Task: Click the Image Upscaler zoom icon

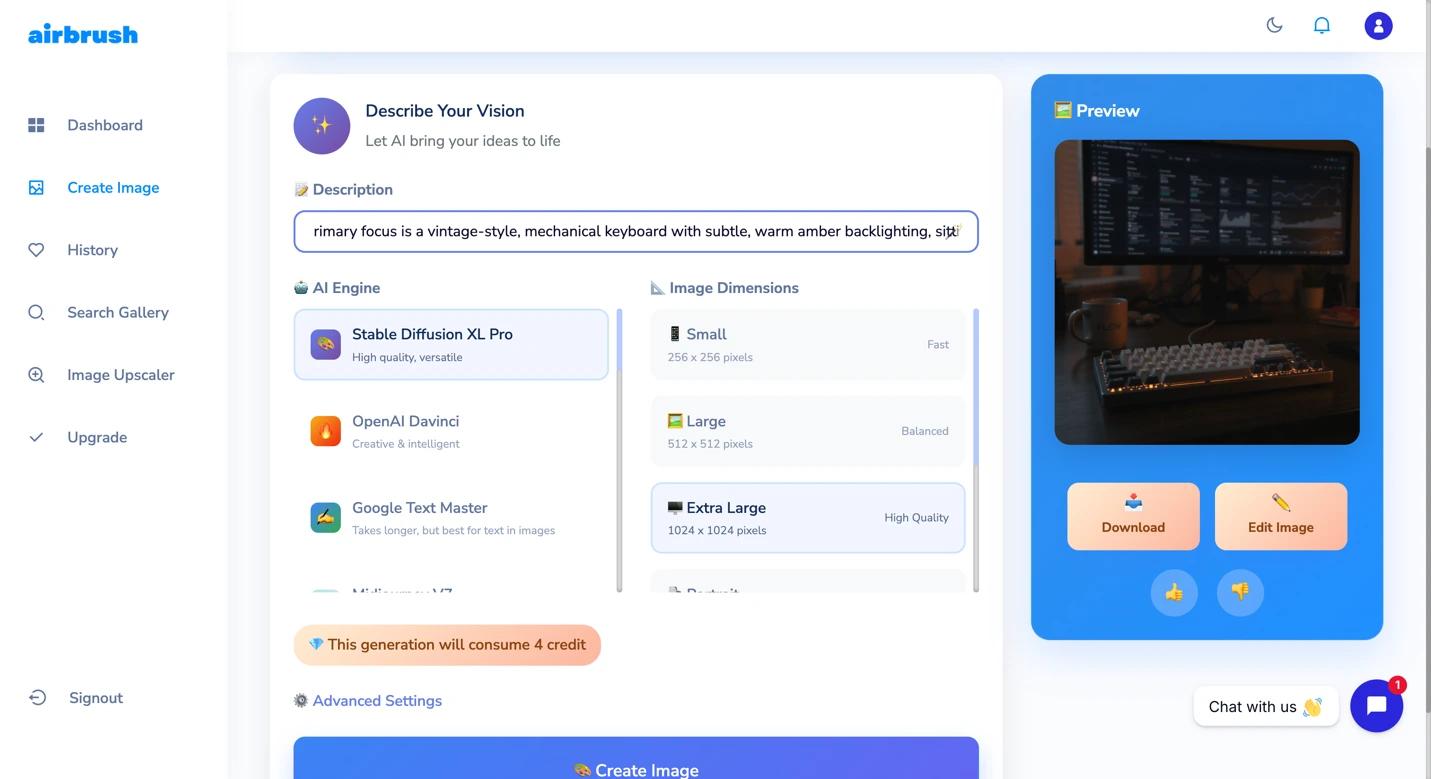Action: (x=36, y=375)
